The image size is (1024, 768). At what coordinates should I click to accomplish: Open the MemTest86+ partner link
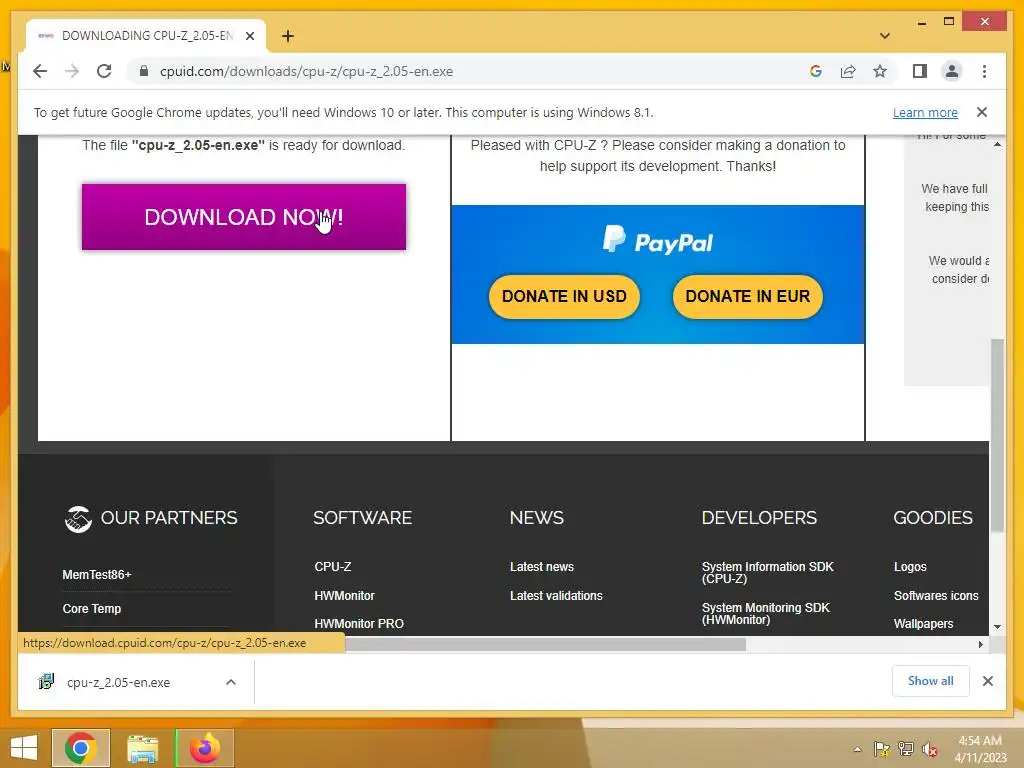tap(97, 575)
